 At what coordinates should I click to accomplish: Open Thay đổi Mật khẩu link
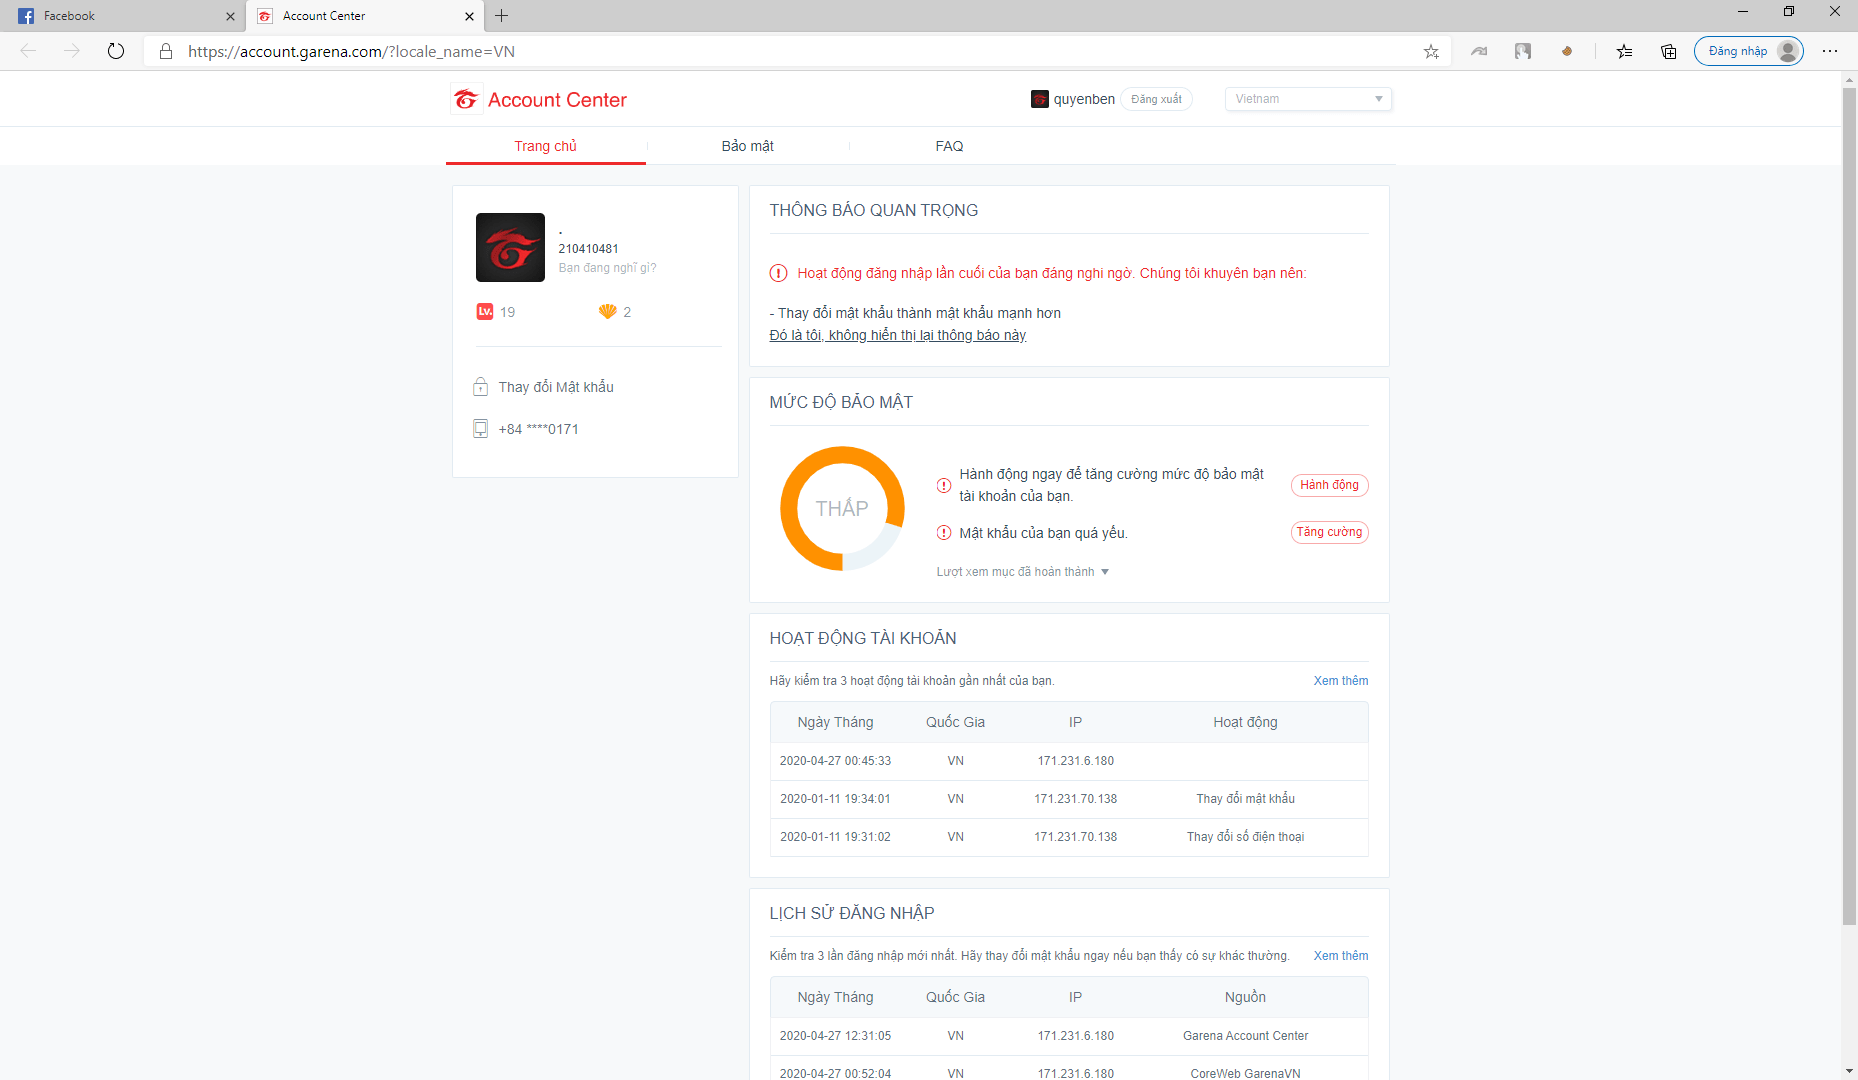[x=556, y=387]
